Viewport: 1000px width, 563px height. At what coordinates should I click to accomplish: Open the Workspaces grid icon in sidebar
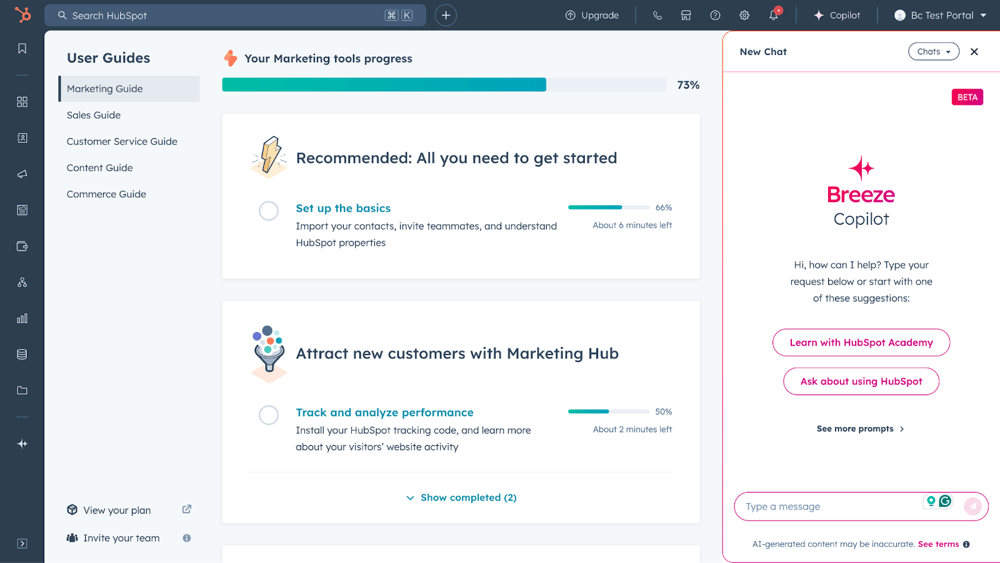(x=22, y=102)
